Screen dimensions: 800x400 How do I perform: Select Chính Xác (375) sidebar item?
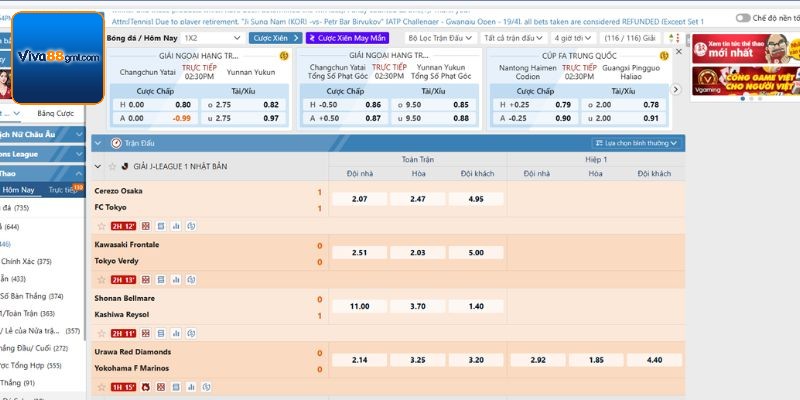click(x=27, y=261)
